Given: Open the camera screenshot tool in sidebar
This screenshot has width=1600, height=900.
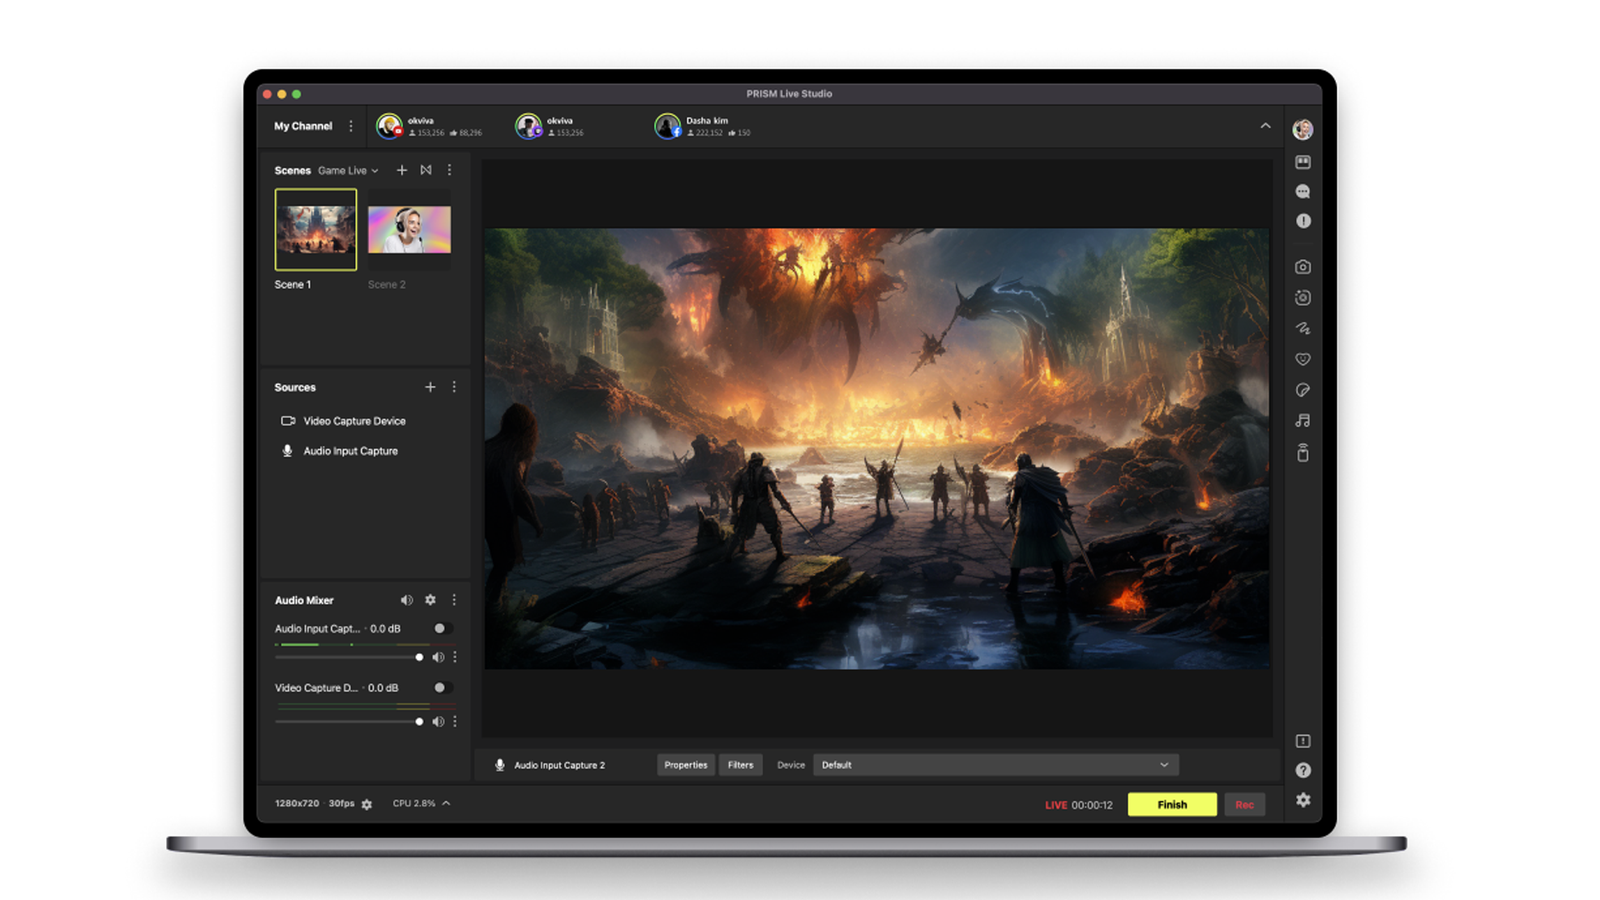Looking at the screenshot, I should 1302,267.
